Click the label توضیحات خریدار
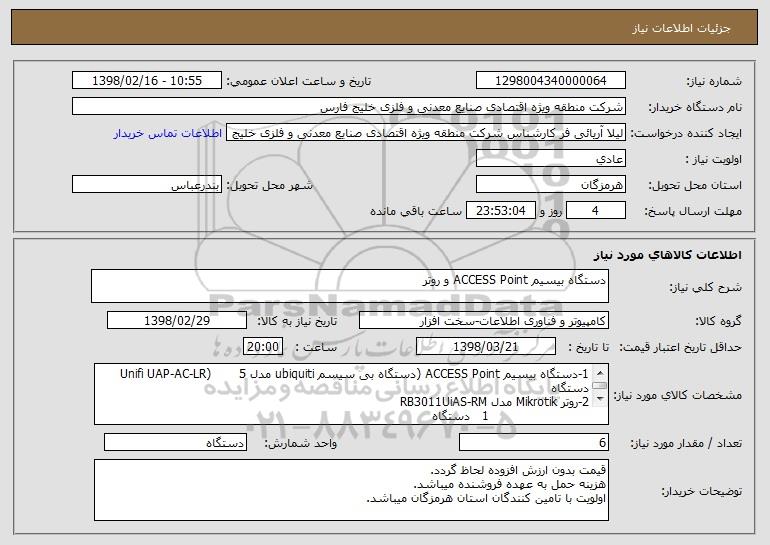This screenshot has width=770, height=545. tap(702, 491)
